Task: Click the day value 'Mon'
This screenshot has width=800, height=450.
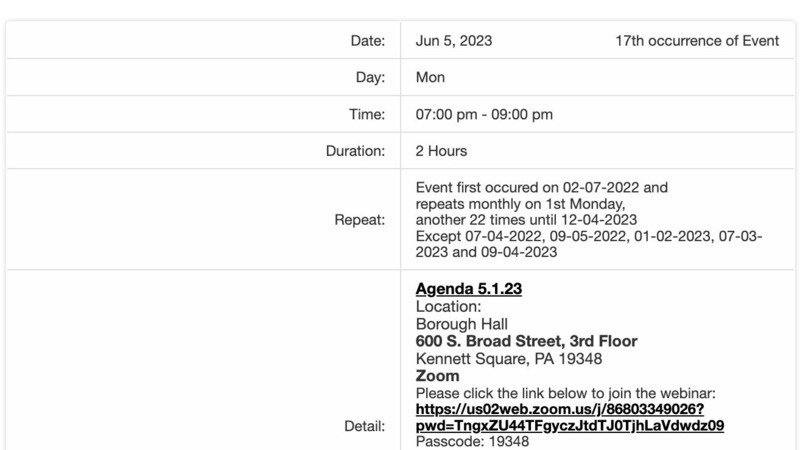Action: tap(430, 77)
